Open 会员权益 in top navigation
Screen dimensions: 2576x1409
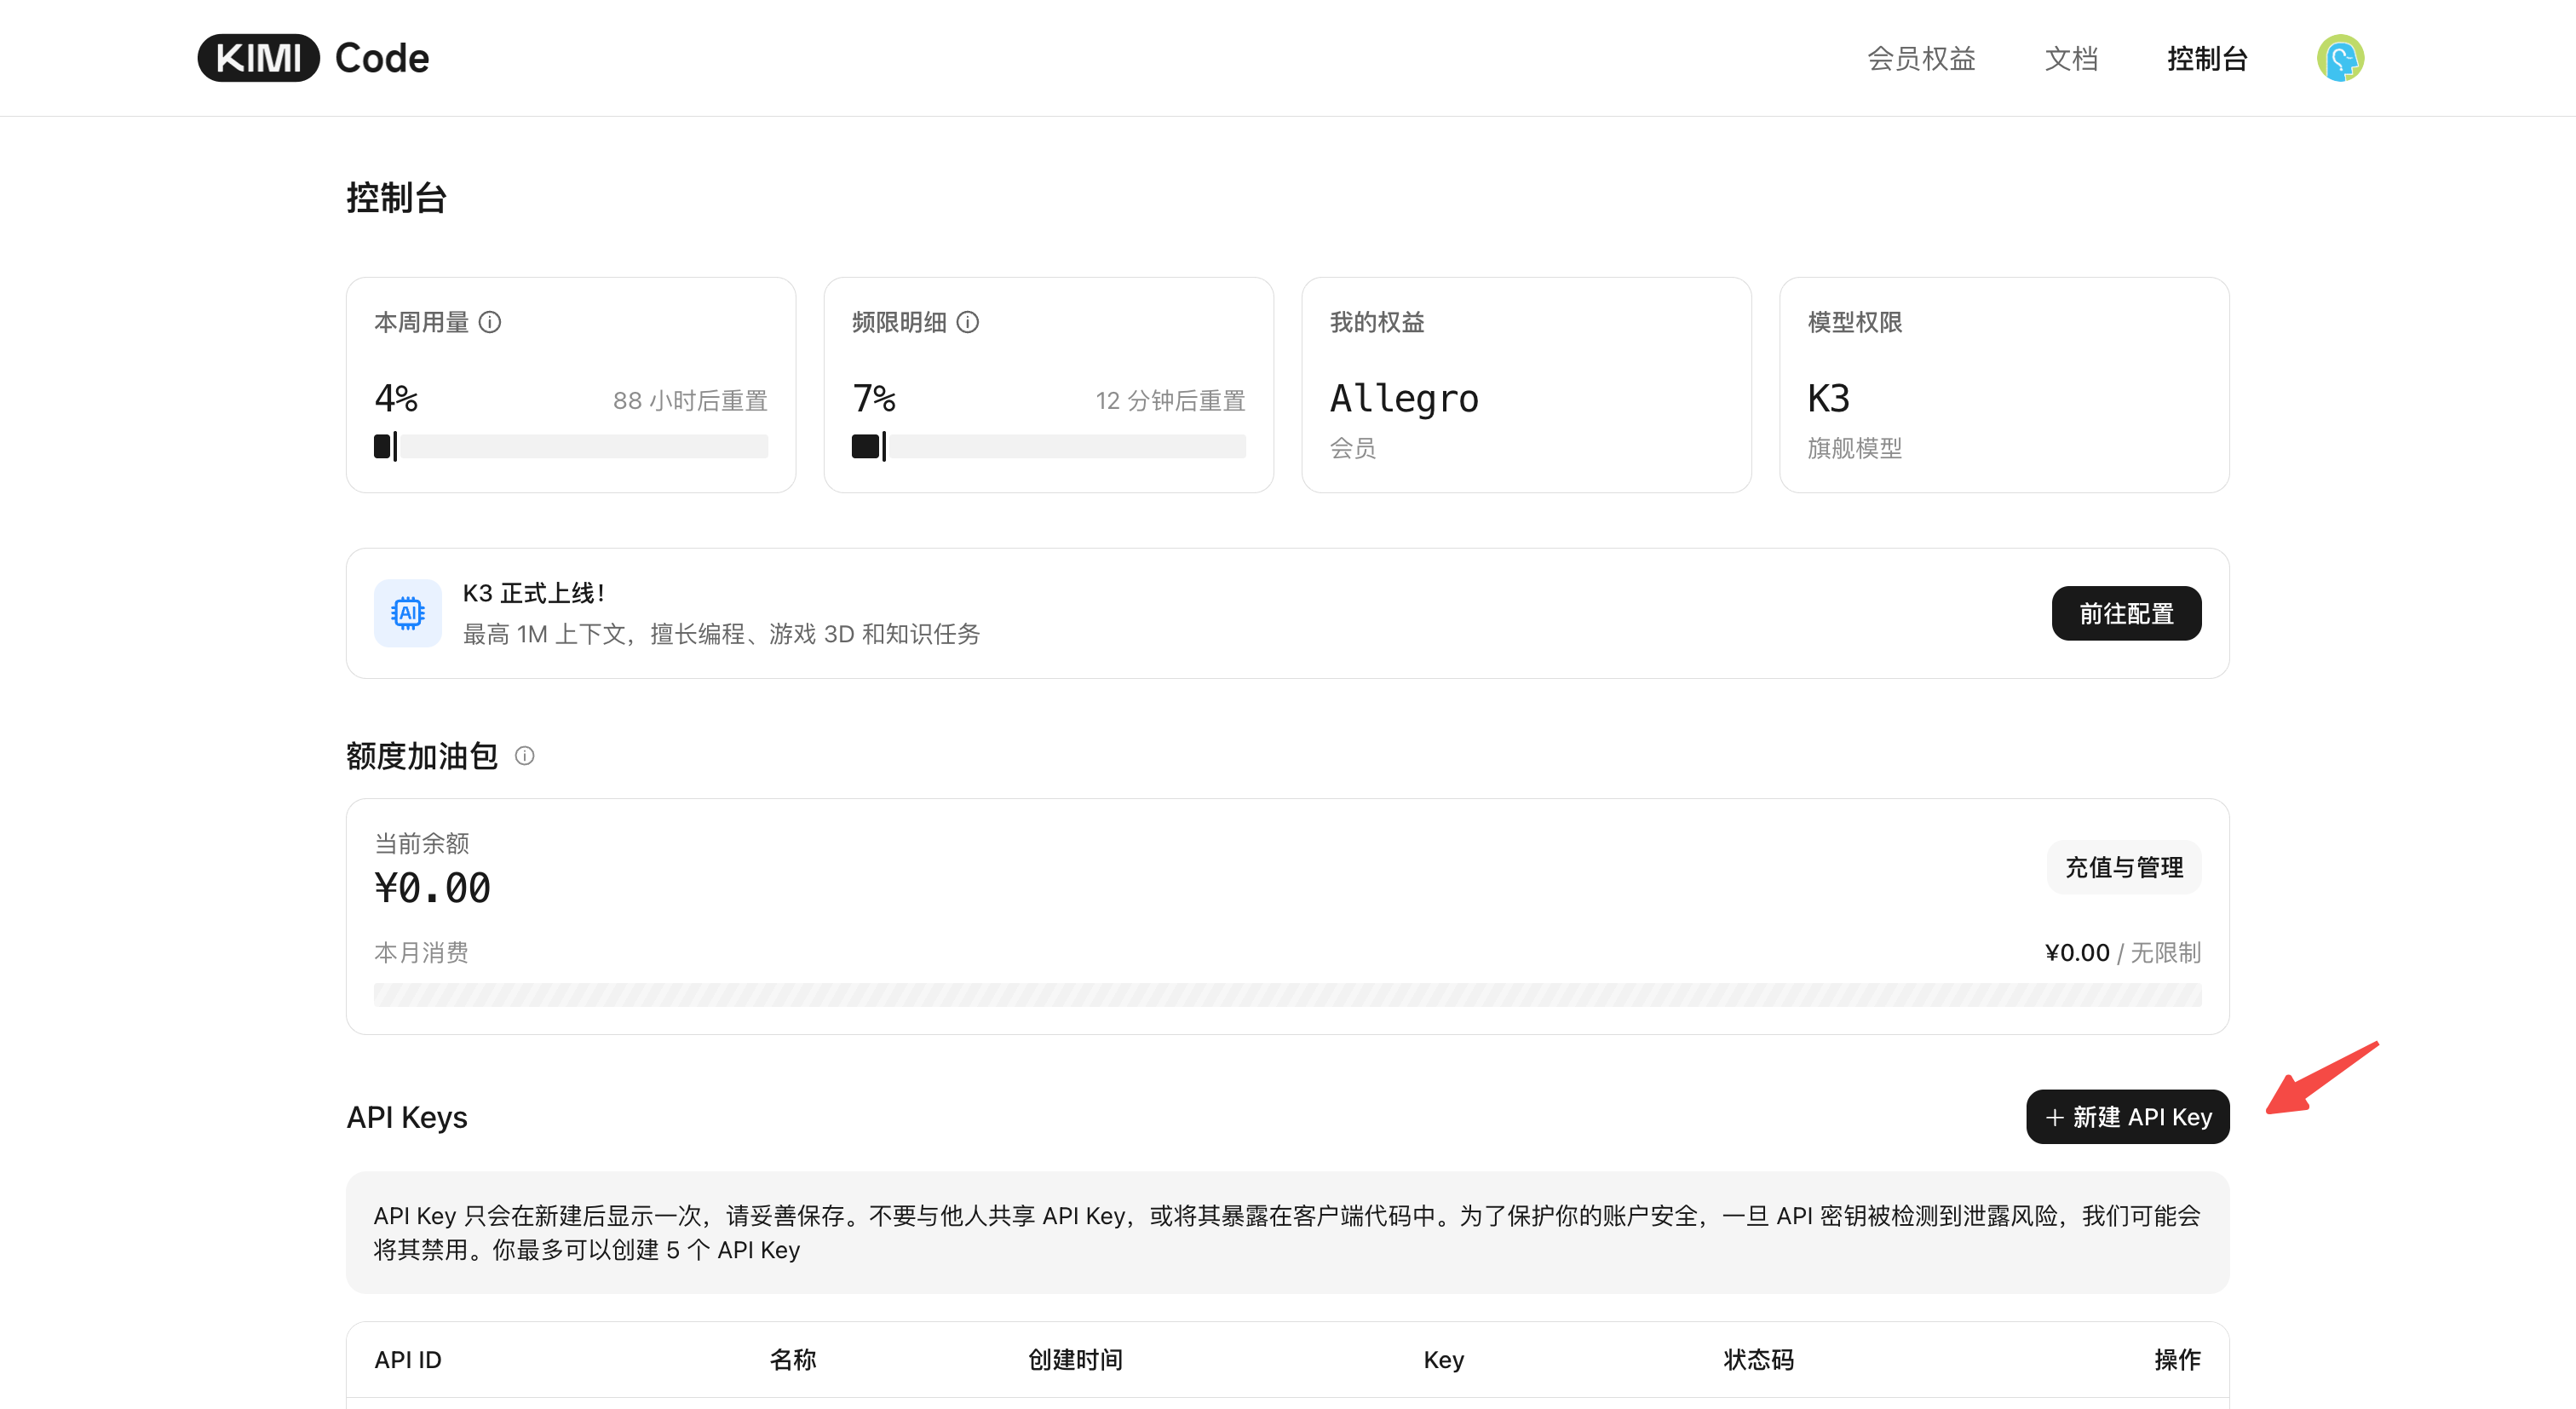[1921, 58]
